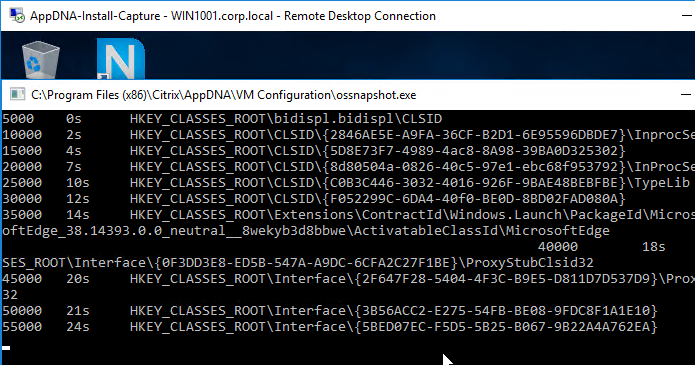The image size is (695, 365).
Task: Click the {5D8E73F7-4989-4ac8 CLSID line
Action: pyautogui.click(x=313, y=151)
